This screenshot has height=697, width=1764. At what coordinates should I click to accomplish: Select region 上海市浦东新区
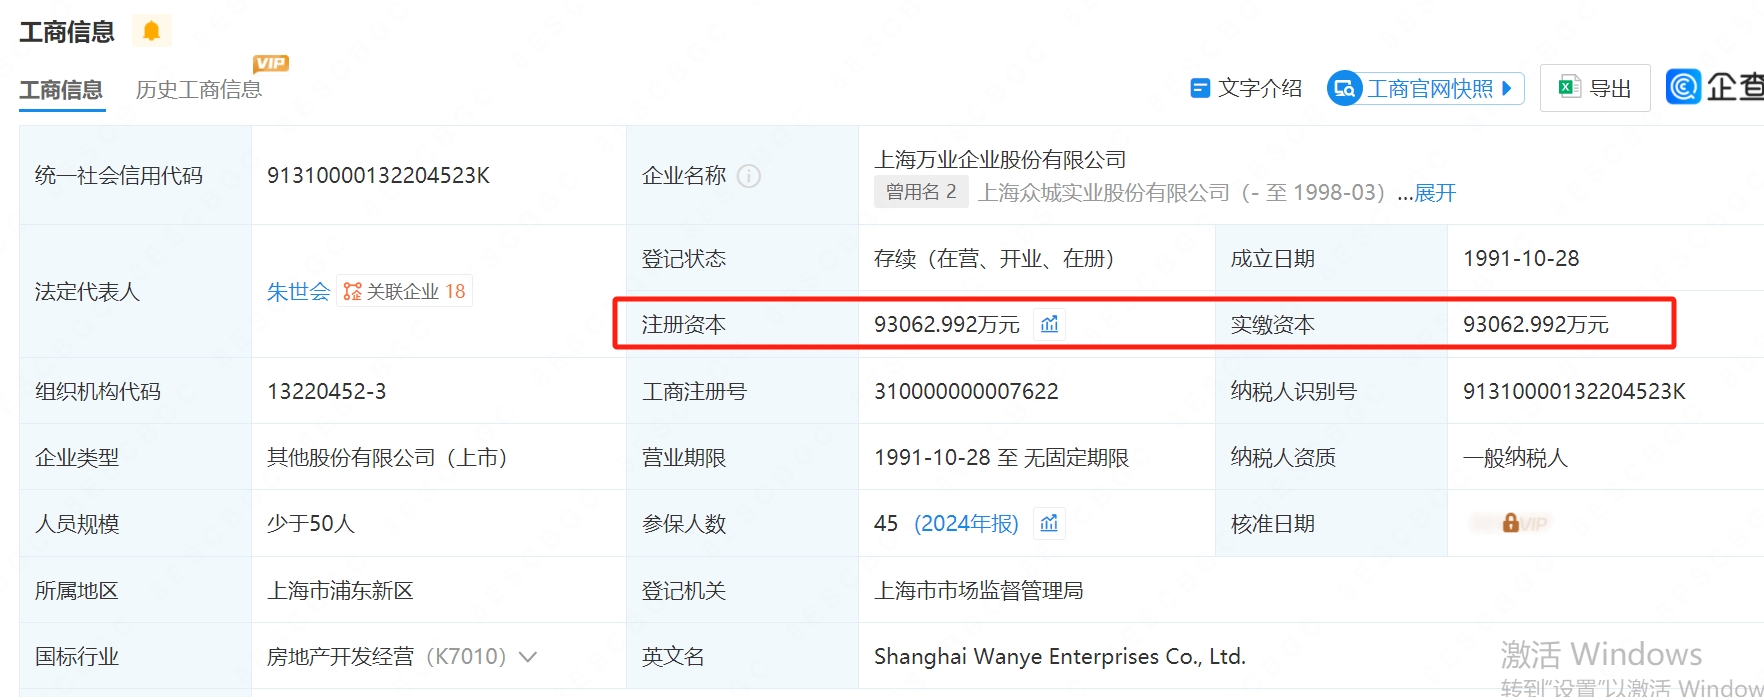point(340,591)
